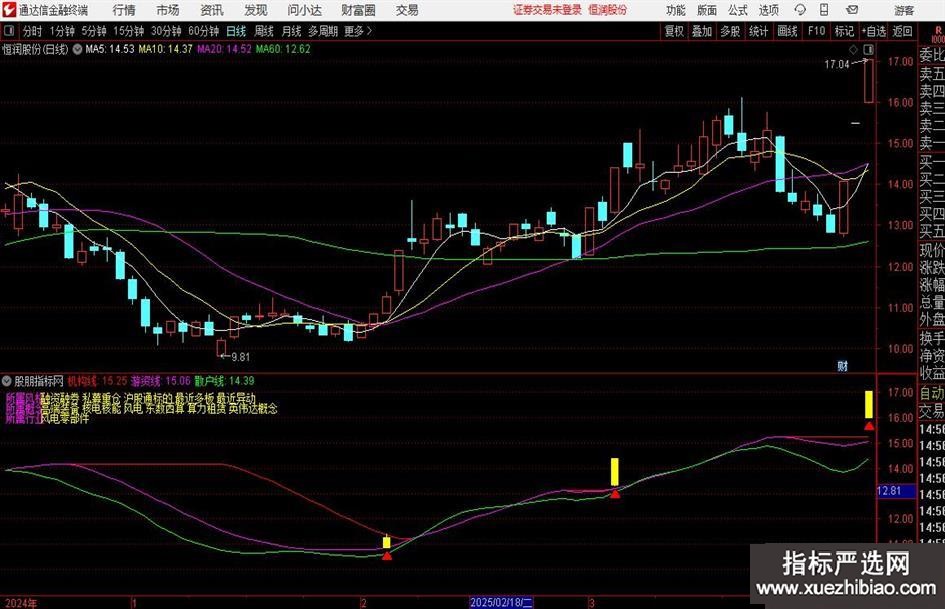The width and height of the screenshot is (945, 609).
Task: Click the MA10: 14.37 label
Action: 165,49
